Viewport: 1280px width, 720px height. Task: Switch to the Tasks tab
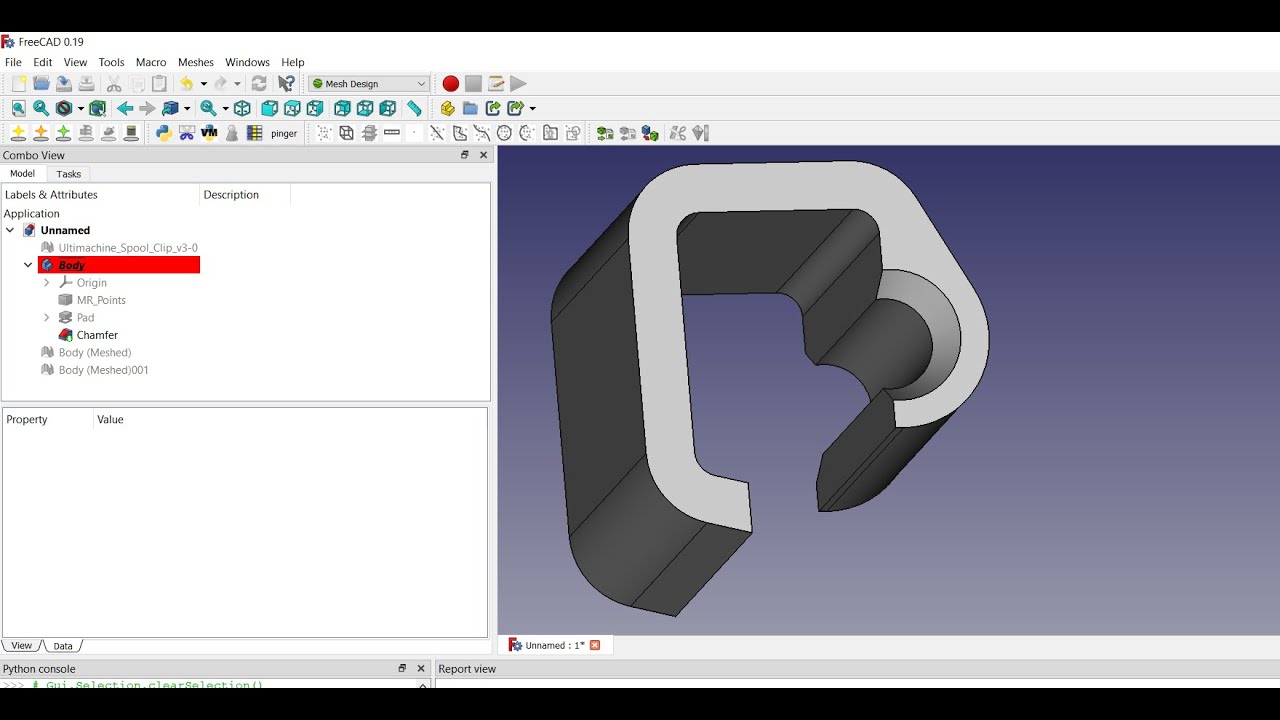point(69,174)
